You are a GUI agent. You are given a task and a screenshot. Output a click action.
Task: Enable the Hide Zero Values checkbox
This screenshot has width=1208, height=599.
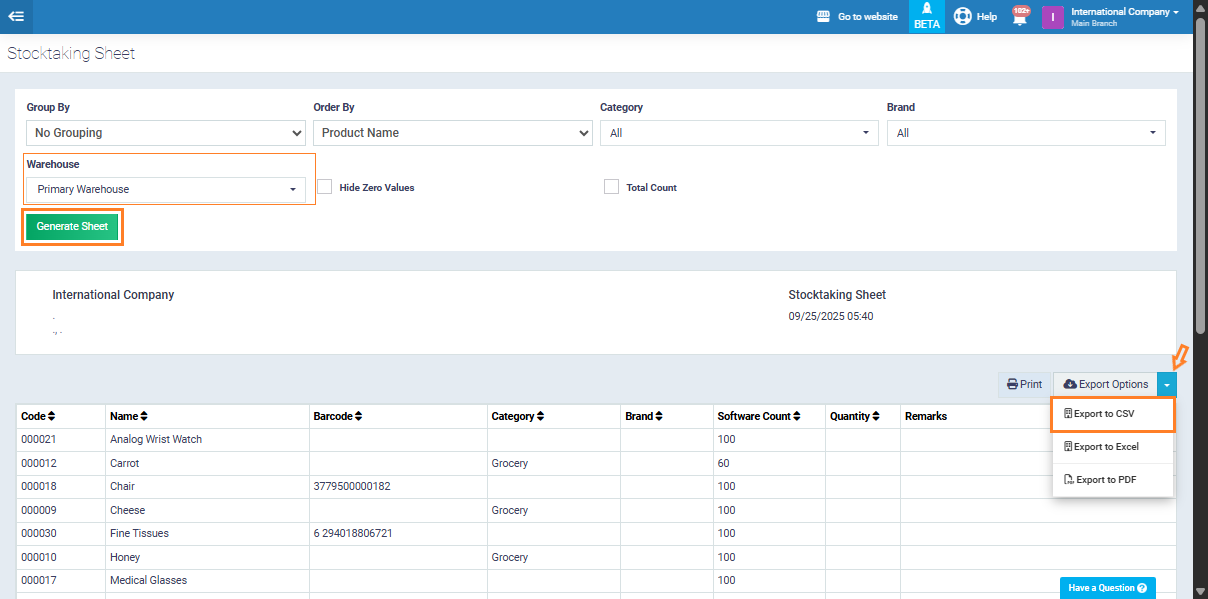324,187
